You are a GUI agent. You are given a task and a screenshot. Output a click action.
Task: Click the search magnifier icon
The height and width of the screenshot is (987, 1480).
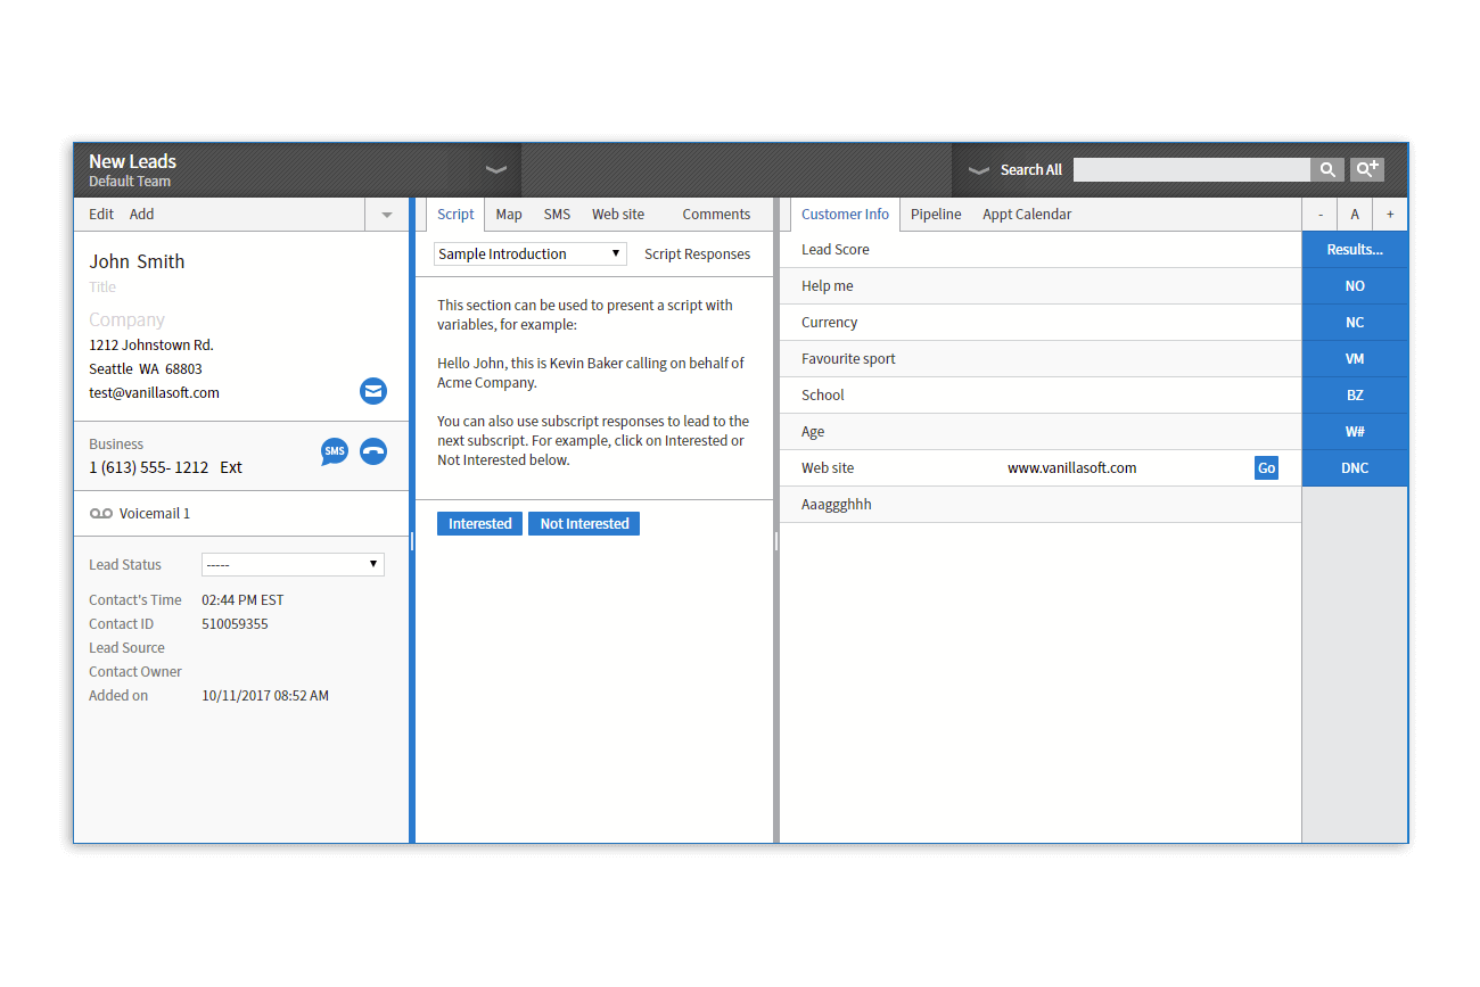coord(1327,170)
